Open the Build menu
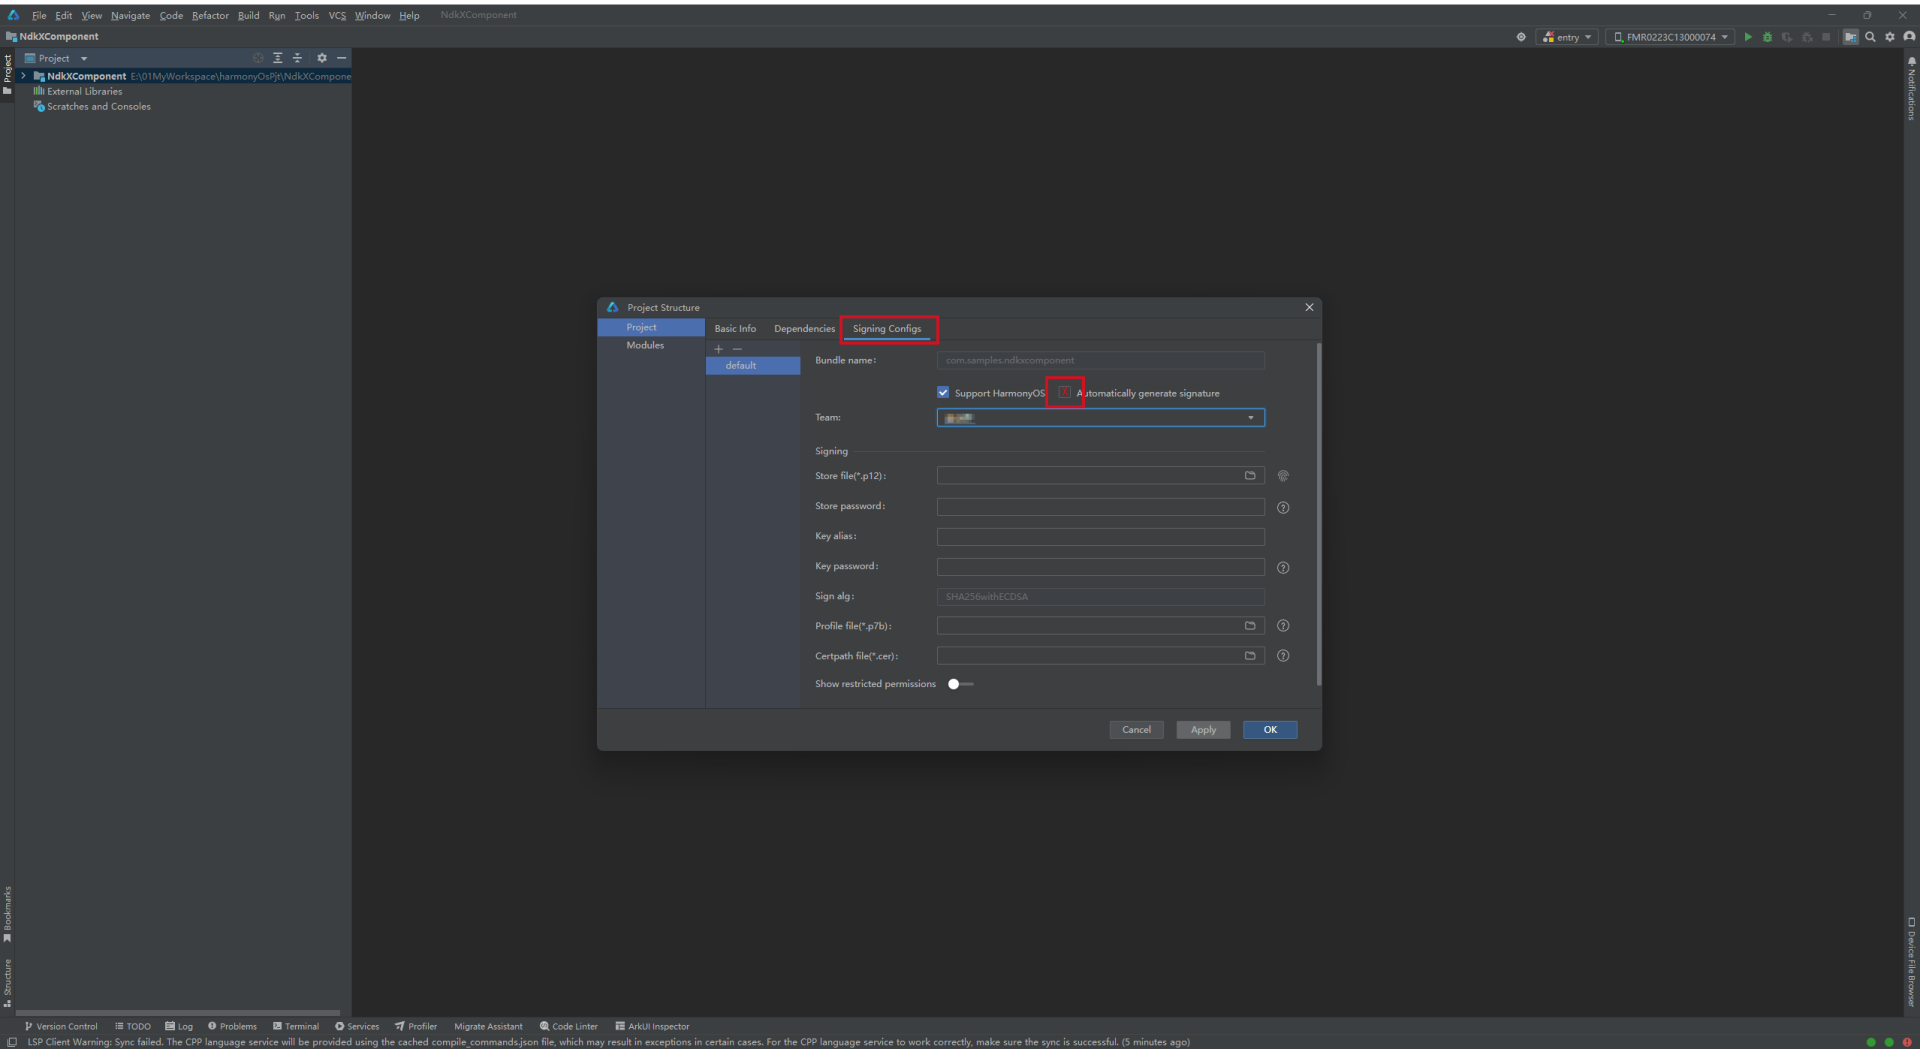Screen dimensions: 1920x1049 [248, 15]
